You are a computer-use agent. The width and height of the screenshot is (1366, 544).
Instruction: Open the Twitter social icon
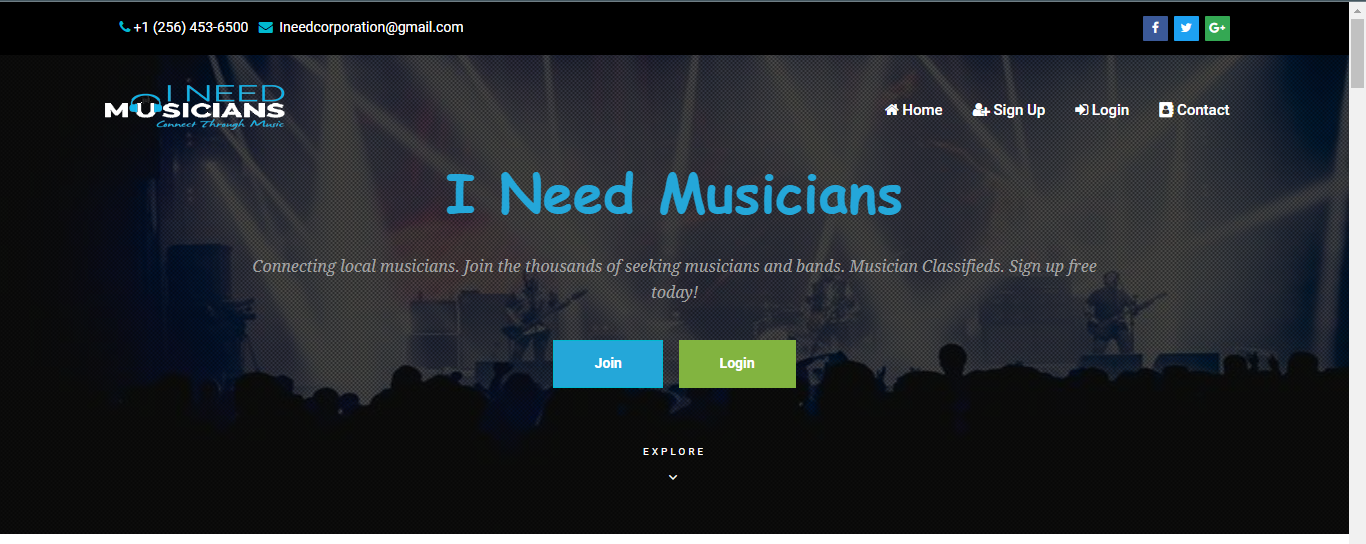click(1186, 28)
